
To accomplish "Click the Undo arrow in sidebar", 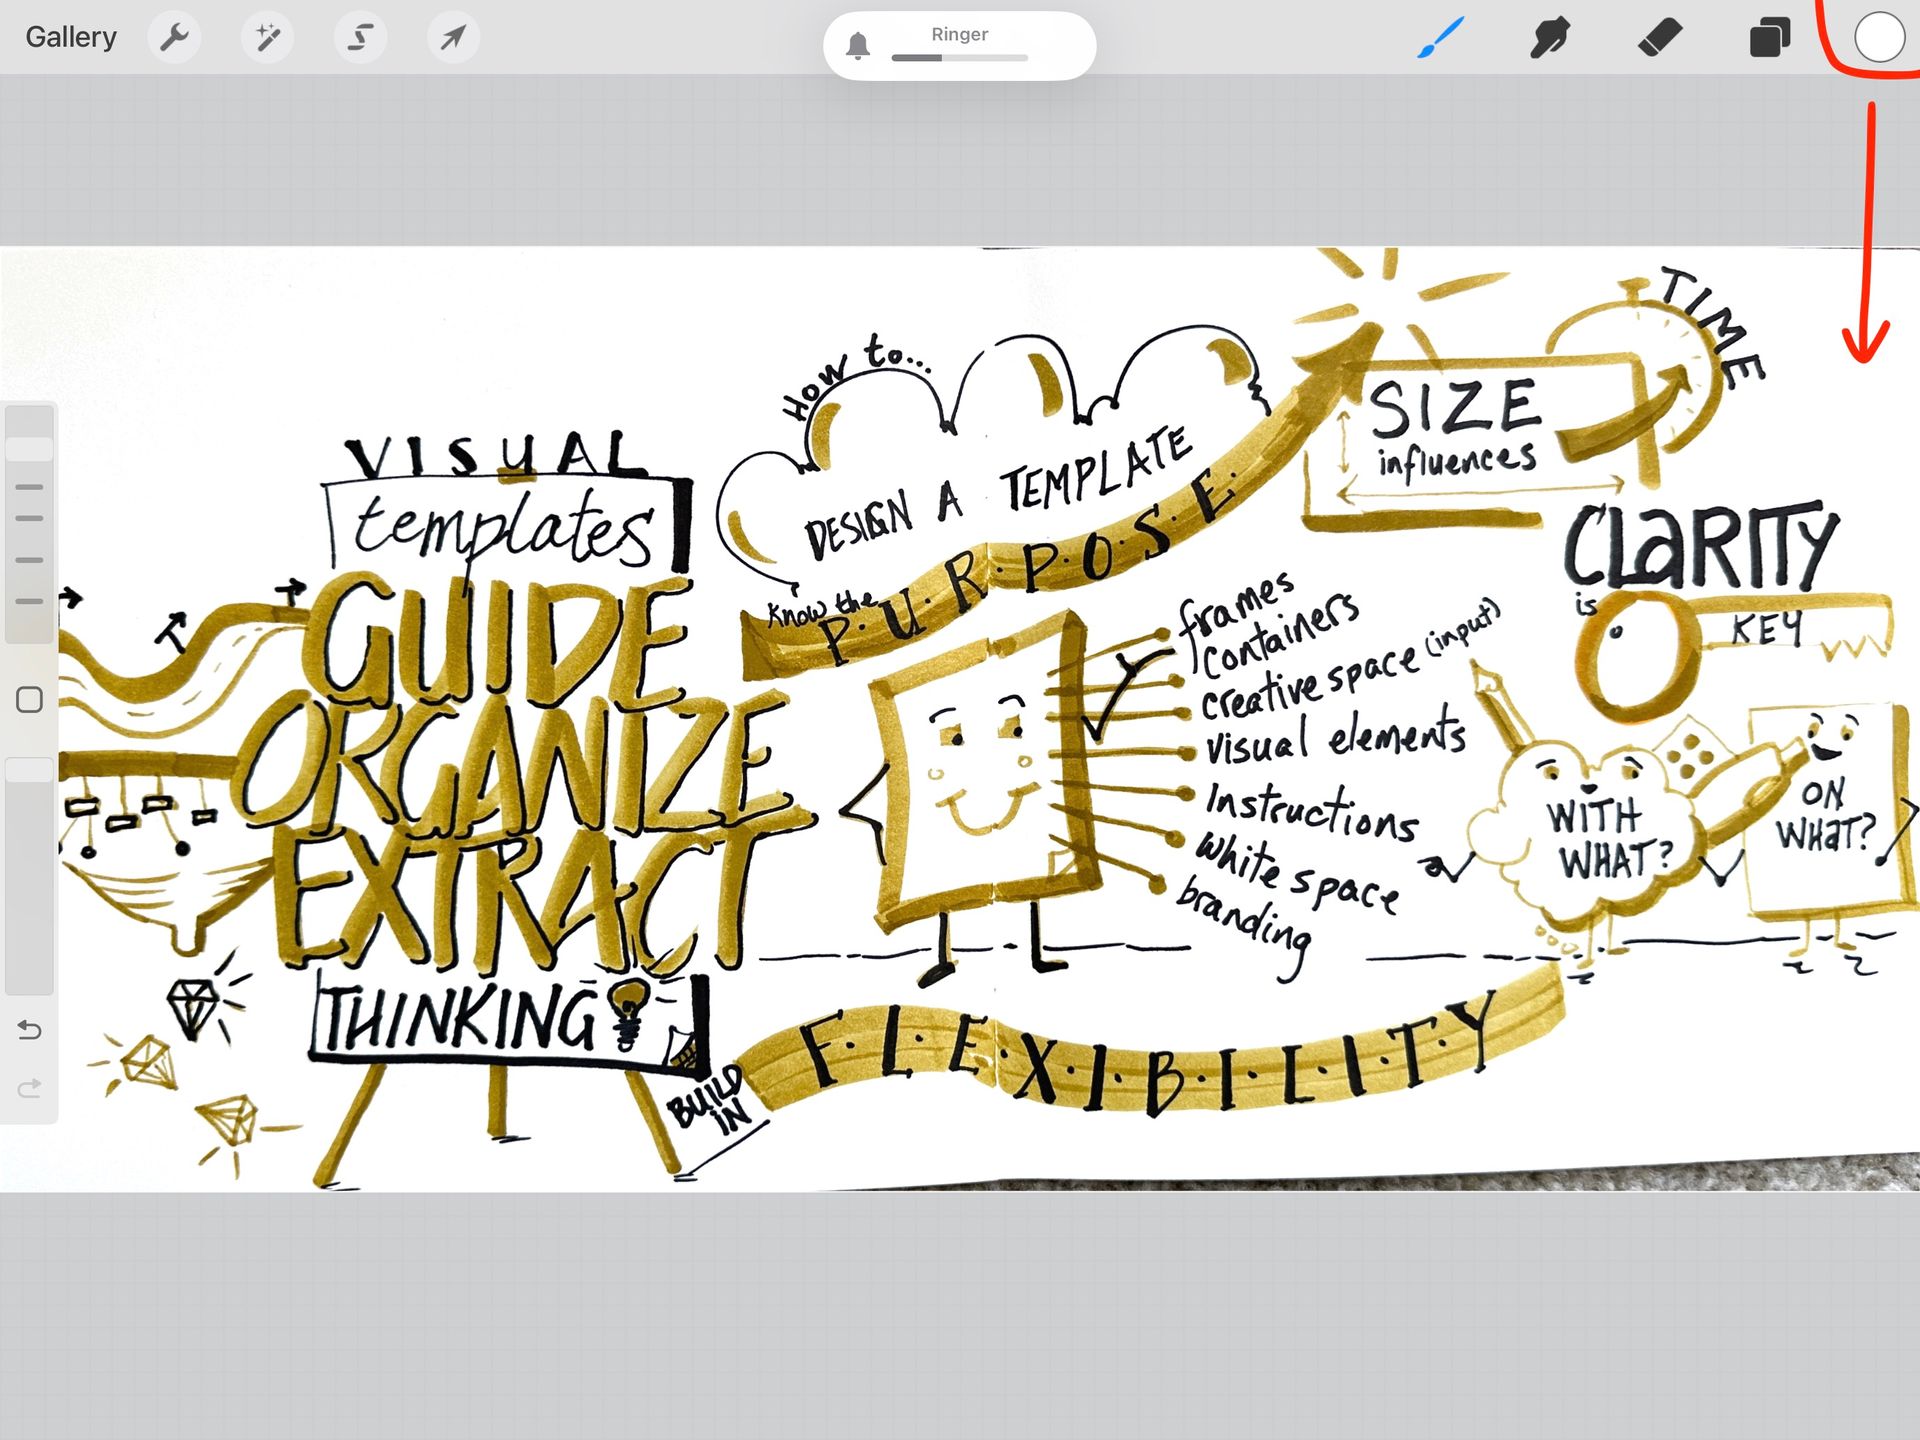I will point(30,1030).
